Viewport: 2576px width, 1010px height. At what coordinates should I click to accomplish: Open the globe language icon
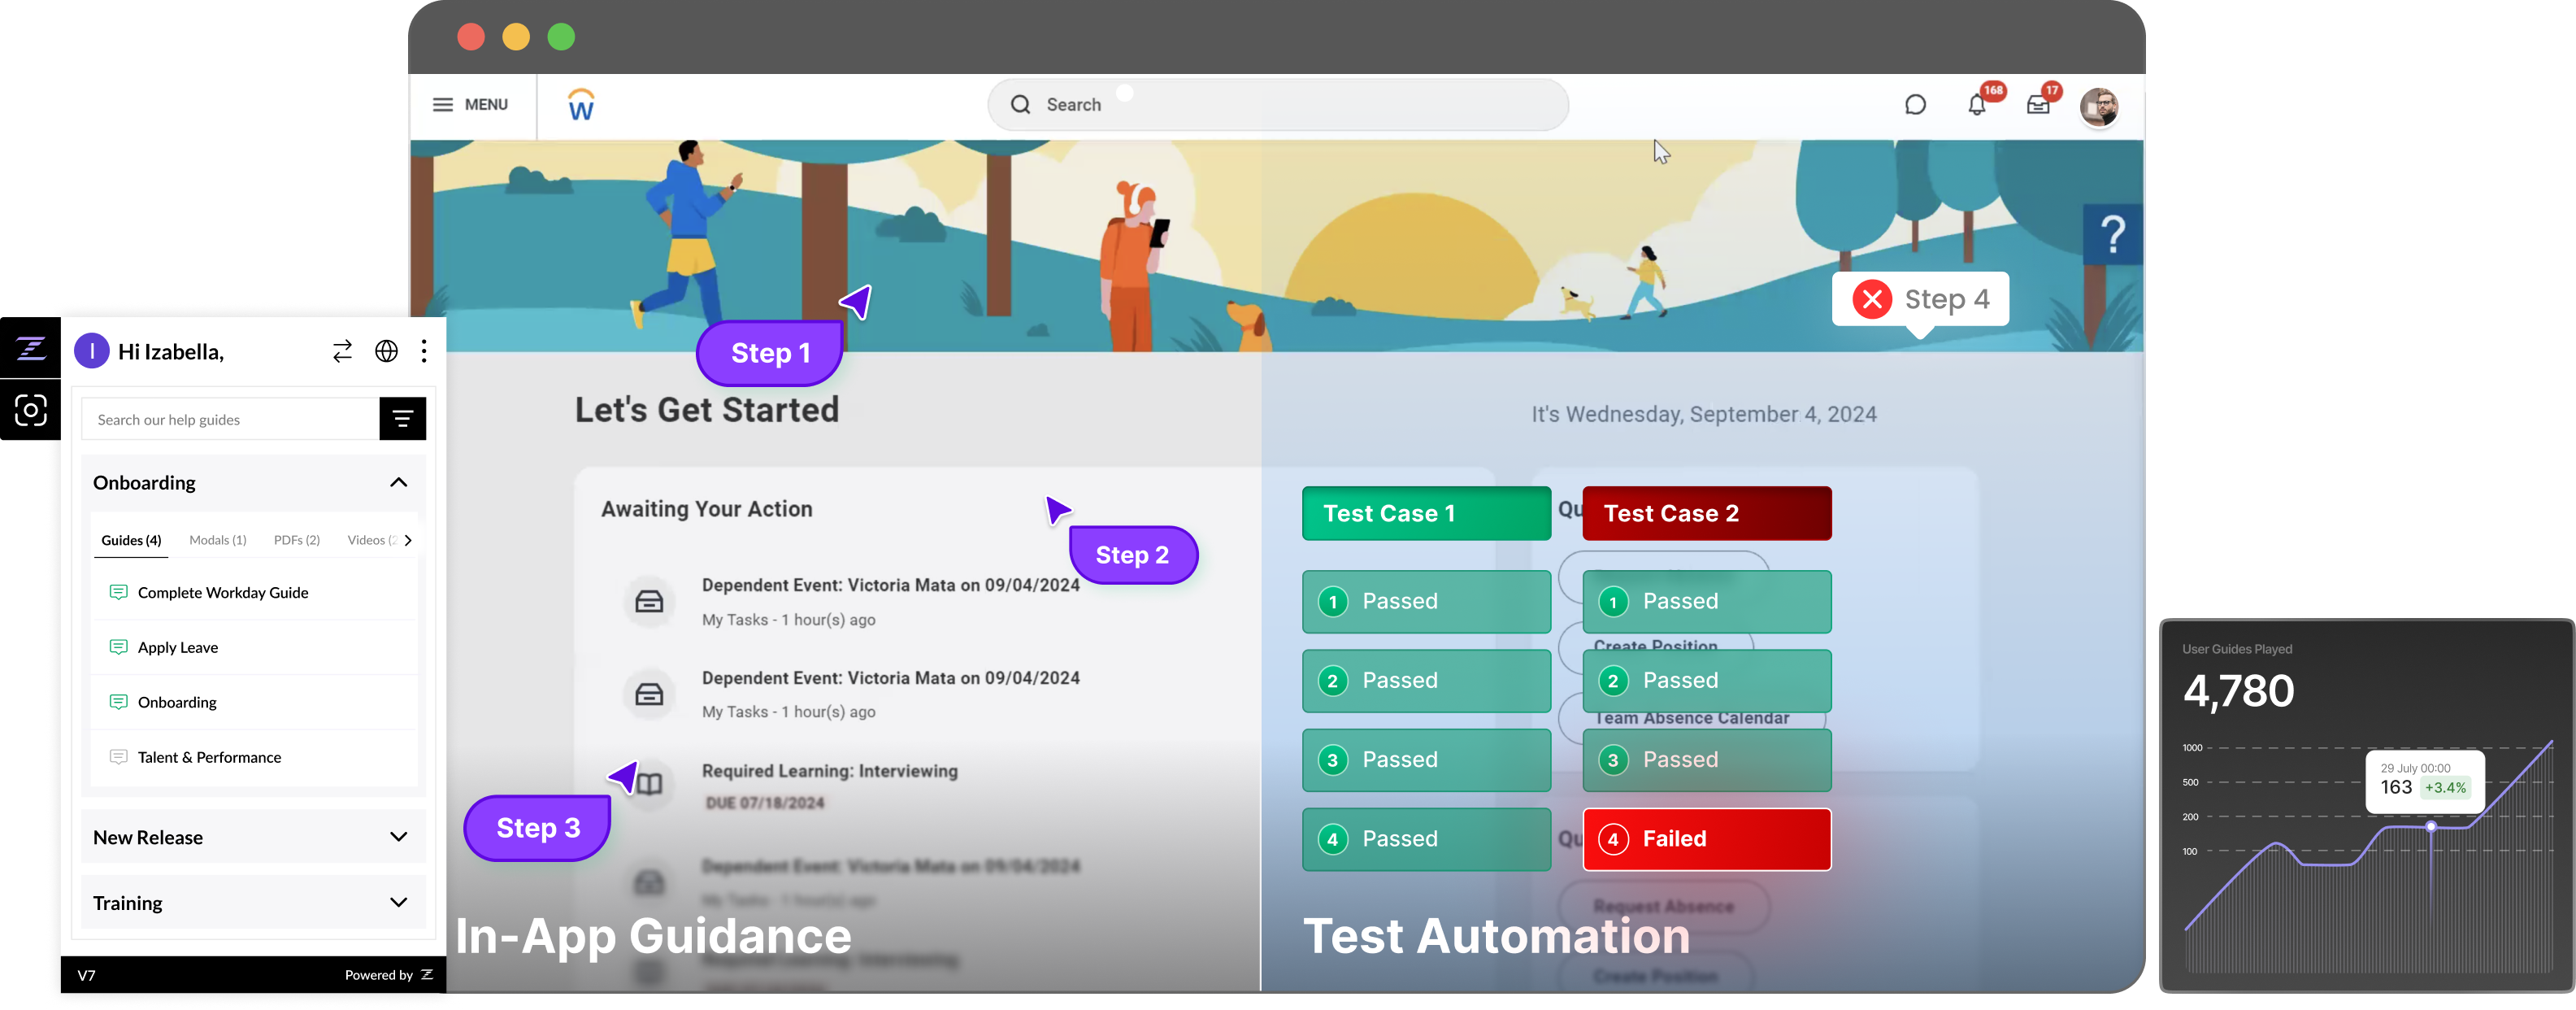point(386,351)
